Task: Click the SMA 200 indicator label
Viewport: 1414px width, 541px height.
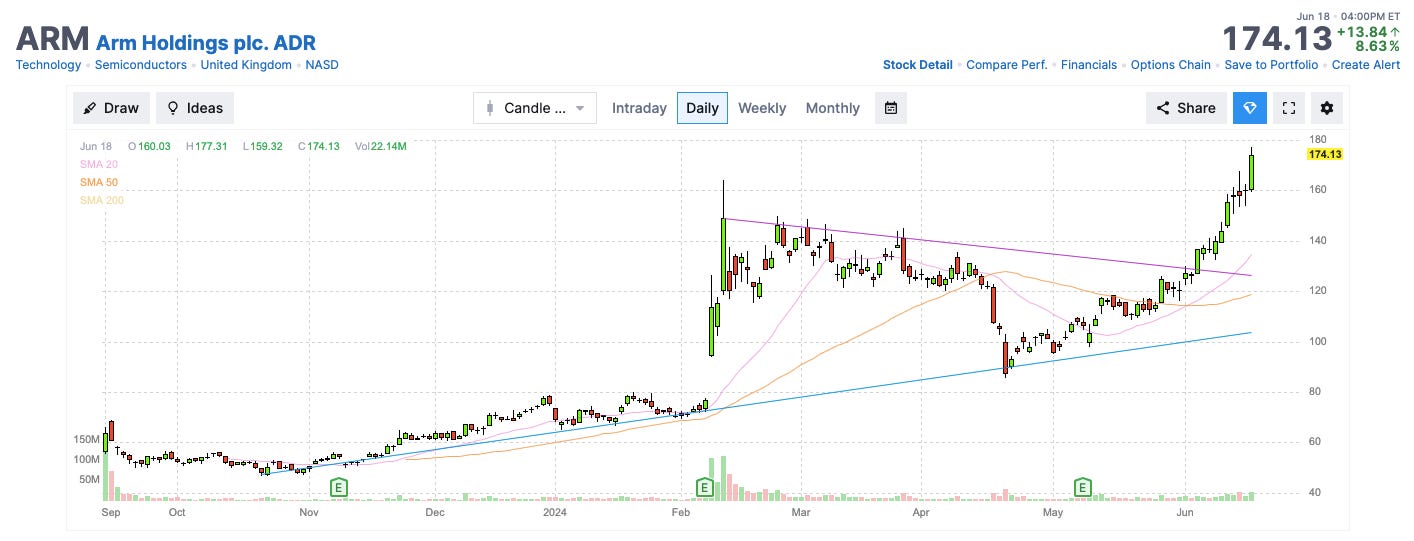Action: [x=101, y=200]
